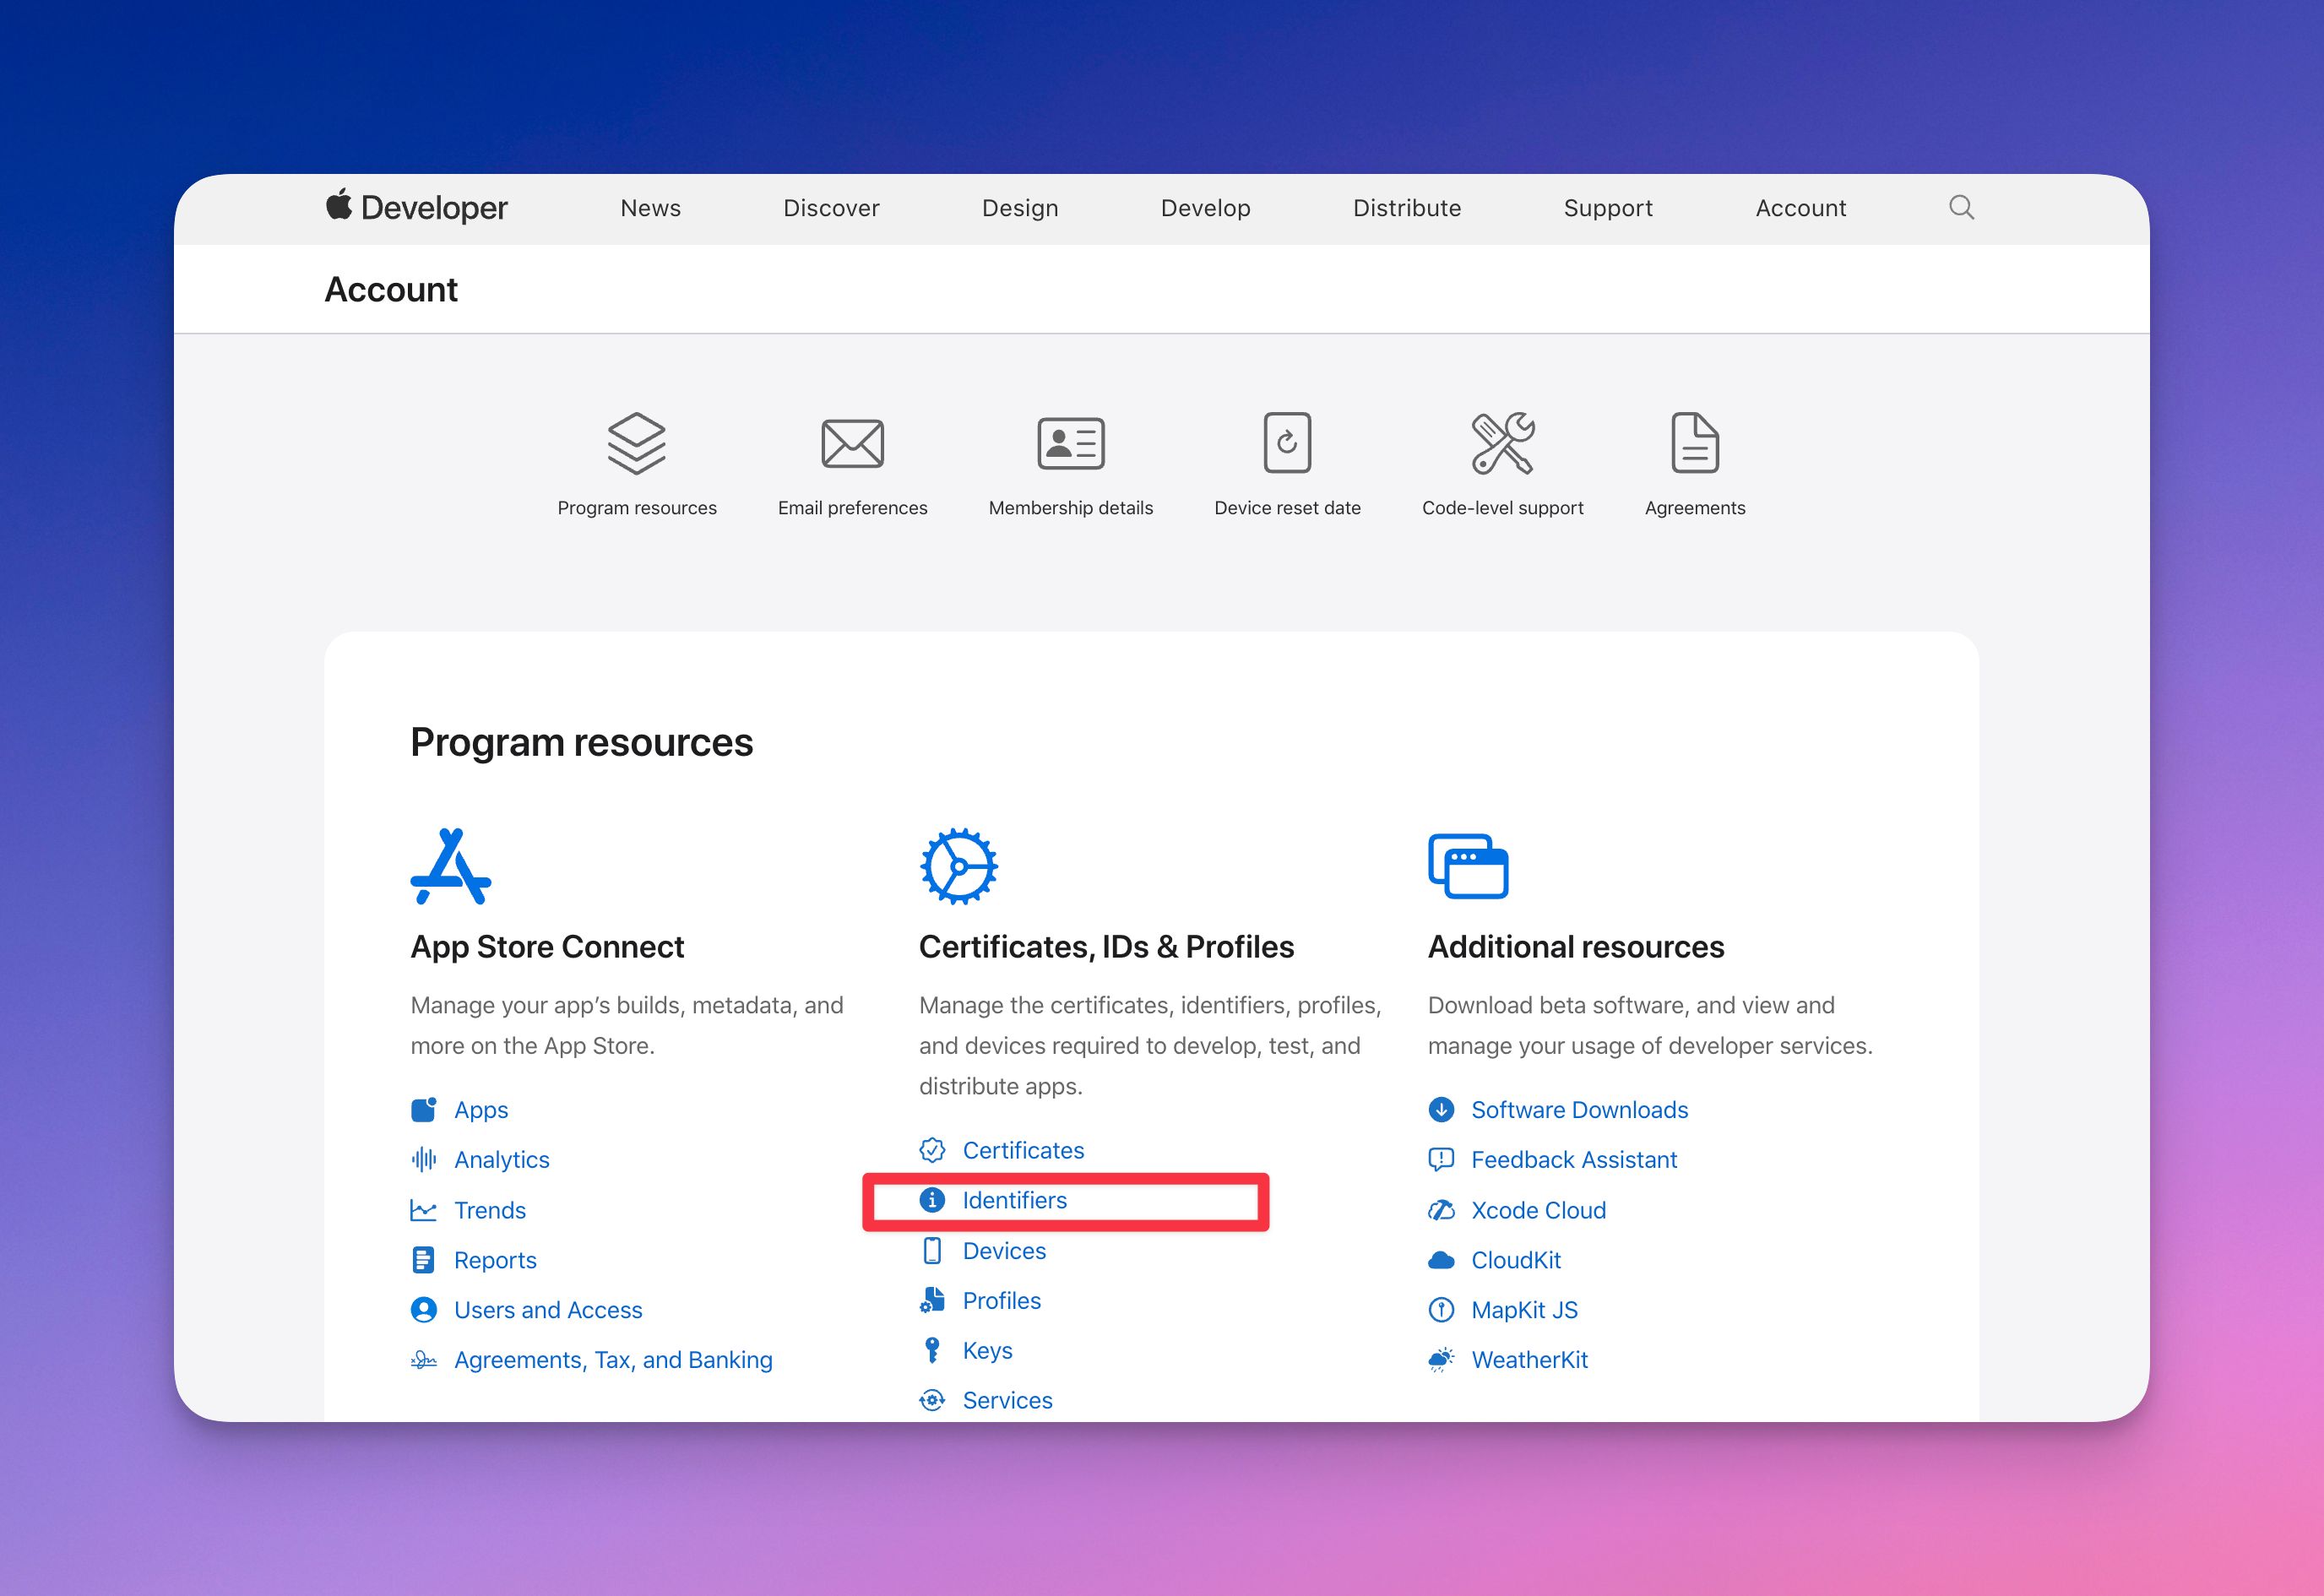
Task: Select Distribute in the navigation menu
Action: 1406,208
